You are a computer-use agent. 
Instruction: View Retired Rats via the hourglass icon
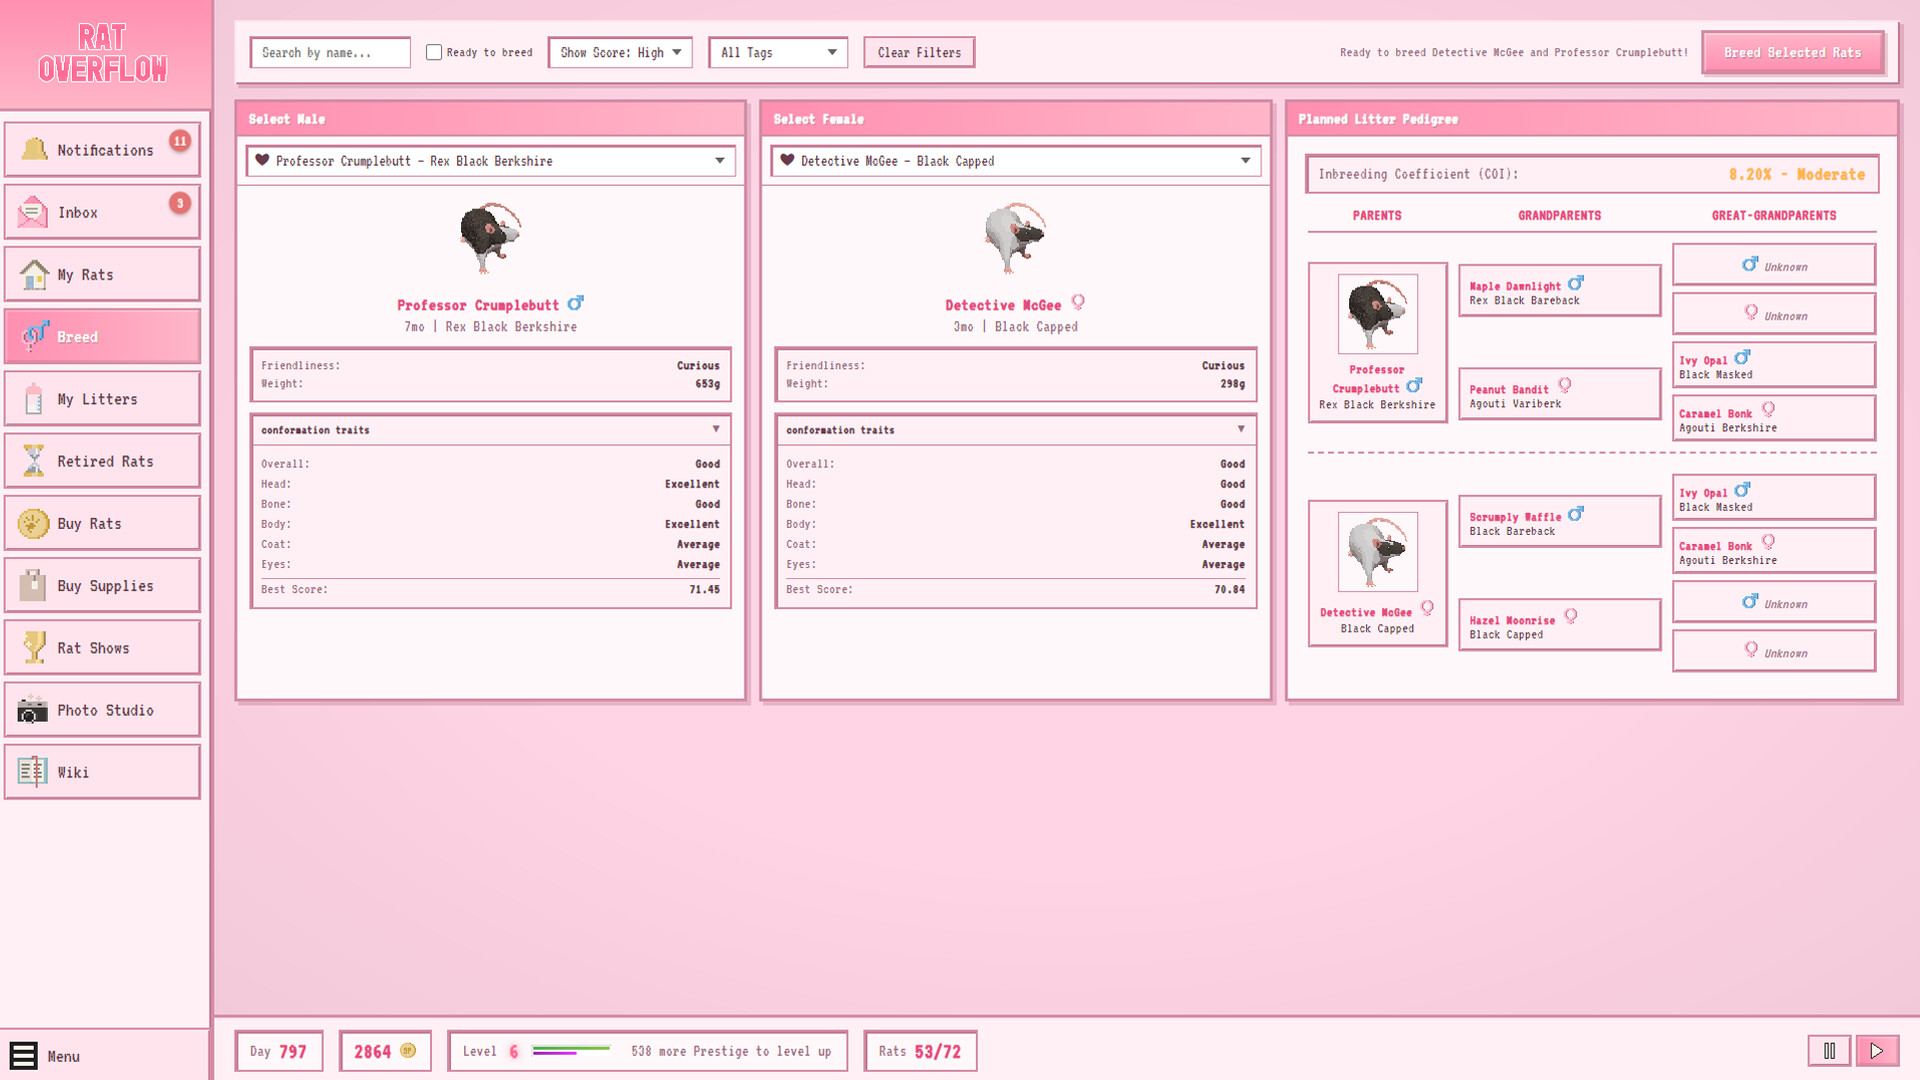click(x=35, y=460)
